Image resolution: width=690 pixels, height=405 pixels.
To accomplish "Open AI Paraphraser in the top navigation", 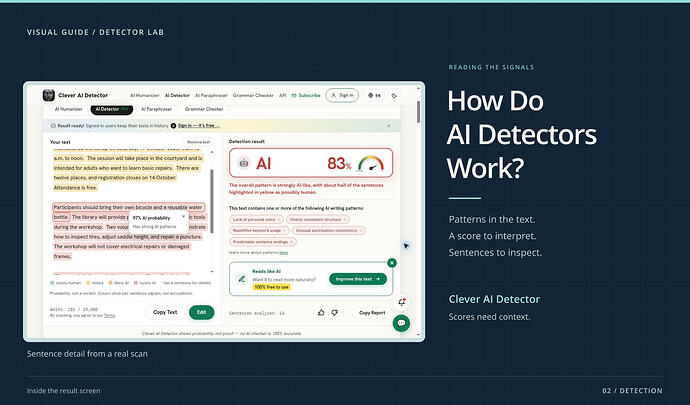I will (211, 96).
